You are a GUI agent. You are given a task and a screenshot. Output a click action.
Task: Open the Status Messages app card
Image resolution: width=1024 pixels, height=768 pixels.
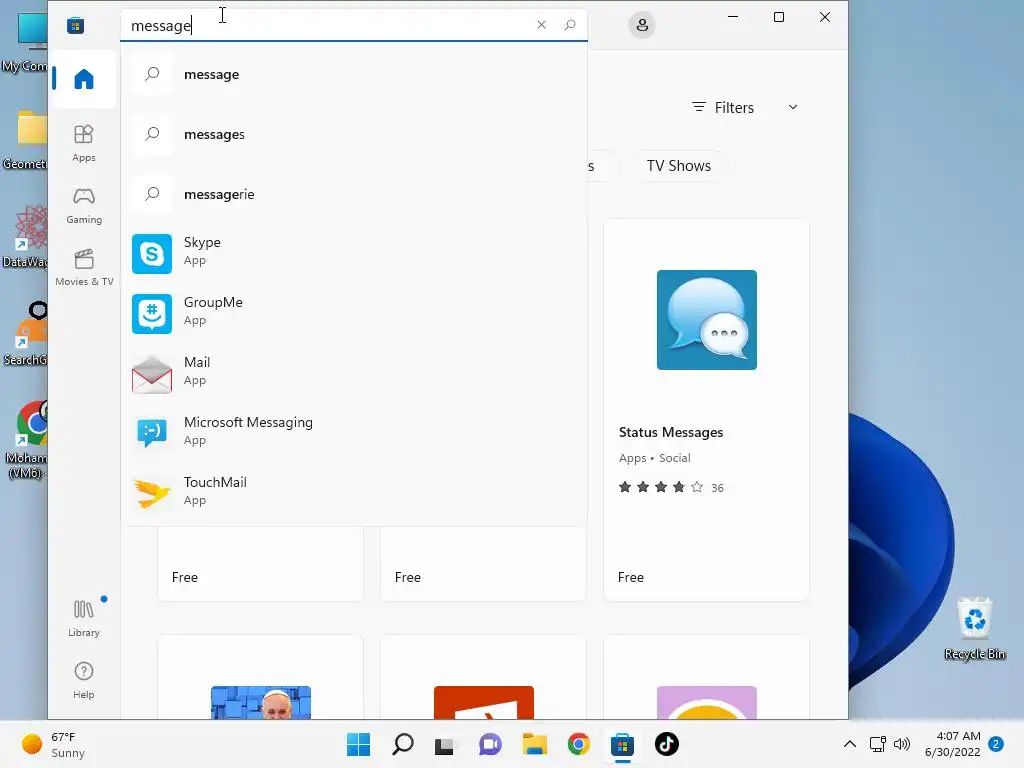[x=707, y=409]
